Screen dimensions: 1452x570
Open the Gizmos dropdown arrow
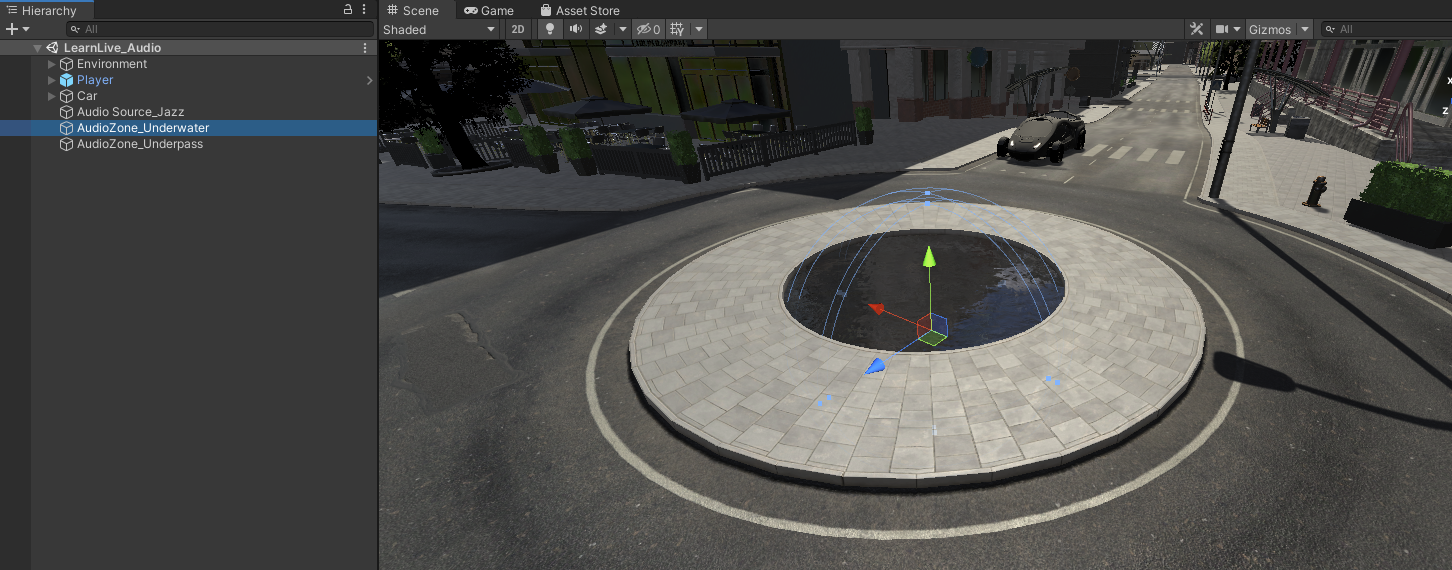click(1305, 29)
